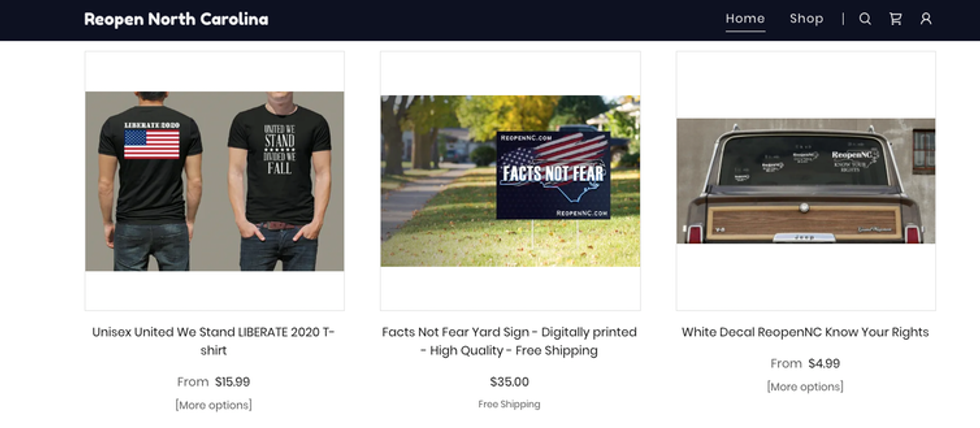Open the search magnifier icon
Viewport: 980px width, 428px height.
pyautogui.click(x=865, y=19)
